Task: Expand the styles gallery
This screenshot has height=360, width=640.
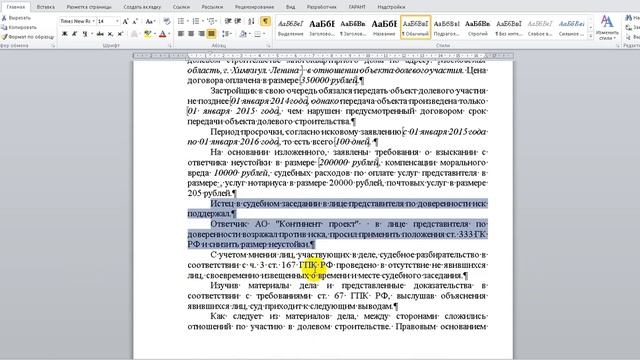Action: [591, 36]
